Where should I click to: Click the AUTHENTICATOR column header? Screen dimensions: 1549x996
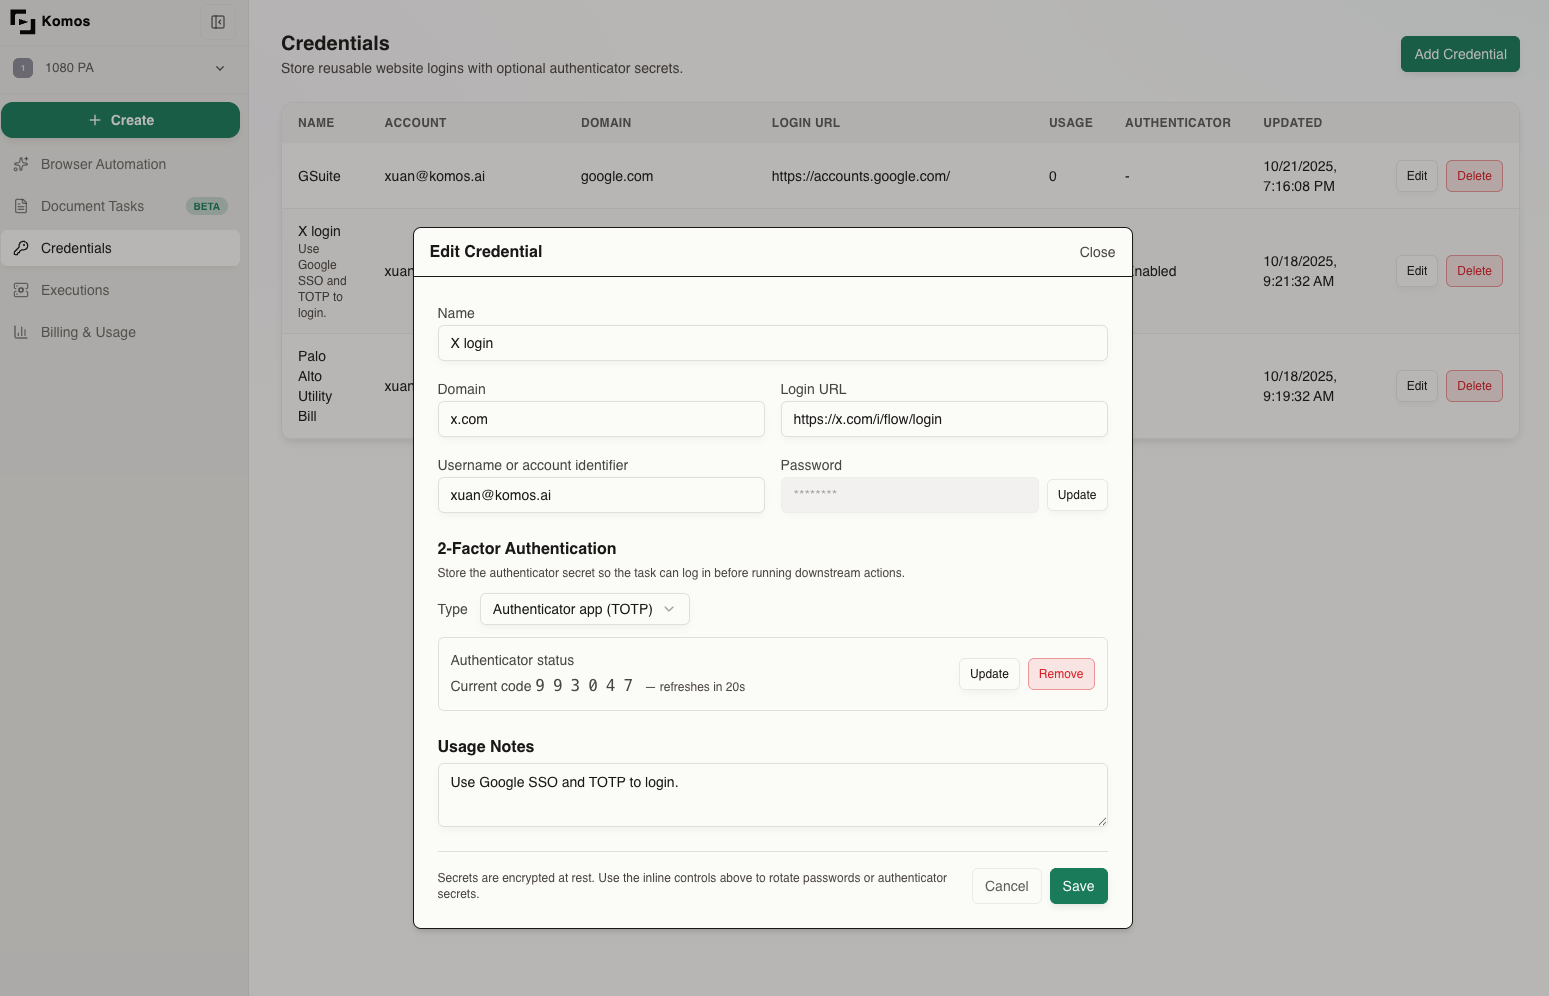click(x=1178, y=123)
